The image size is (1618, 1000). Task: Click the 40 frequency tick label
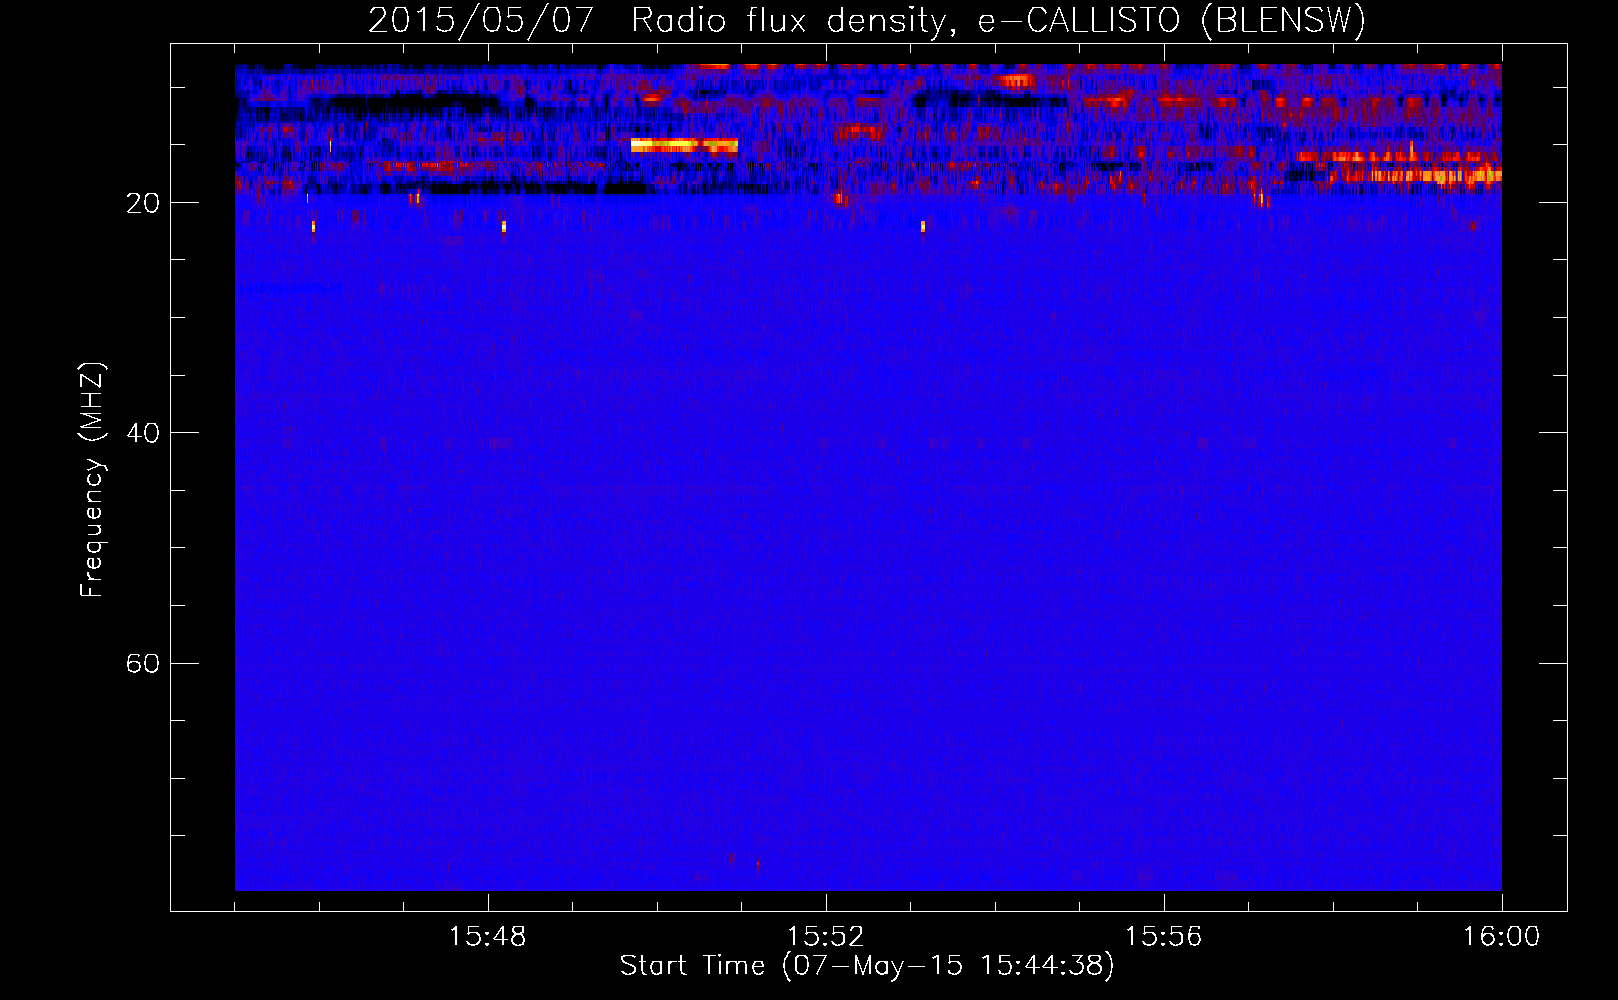[143, 433]
